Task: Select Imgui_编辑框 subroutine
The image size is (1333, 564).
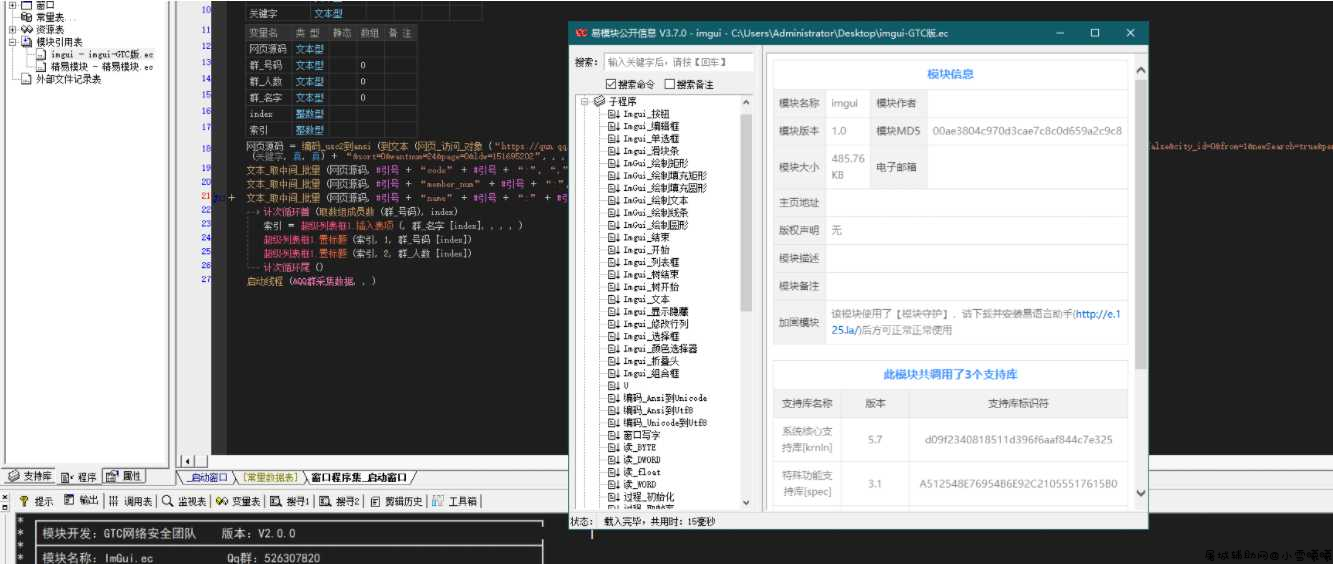Action: pyautogui.click(x=651, y=126)
